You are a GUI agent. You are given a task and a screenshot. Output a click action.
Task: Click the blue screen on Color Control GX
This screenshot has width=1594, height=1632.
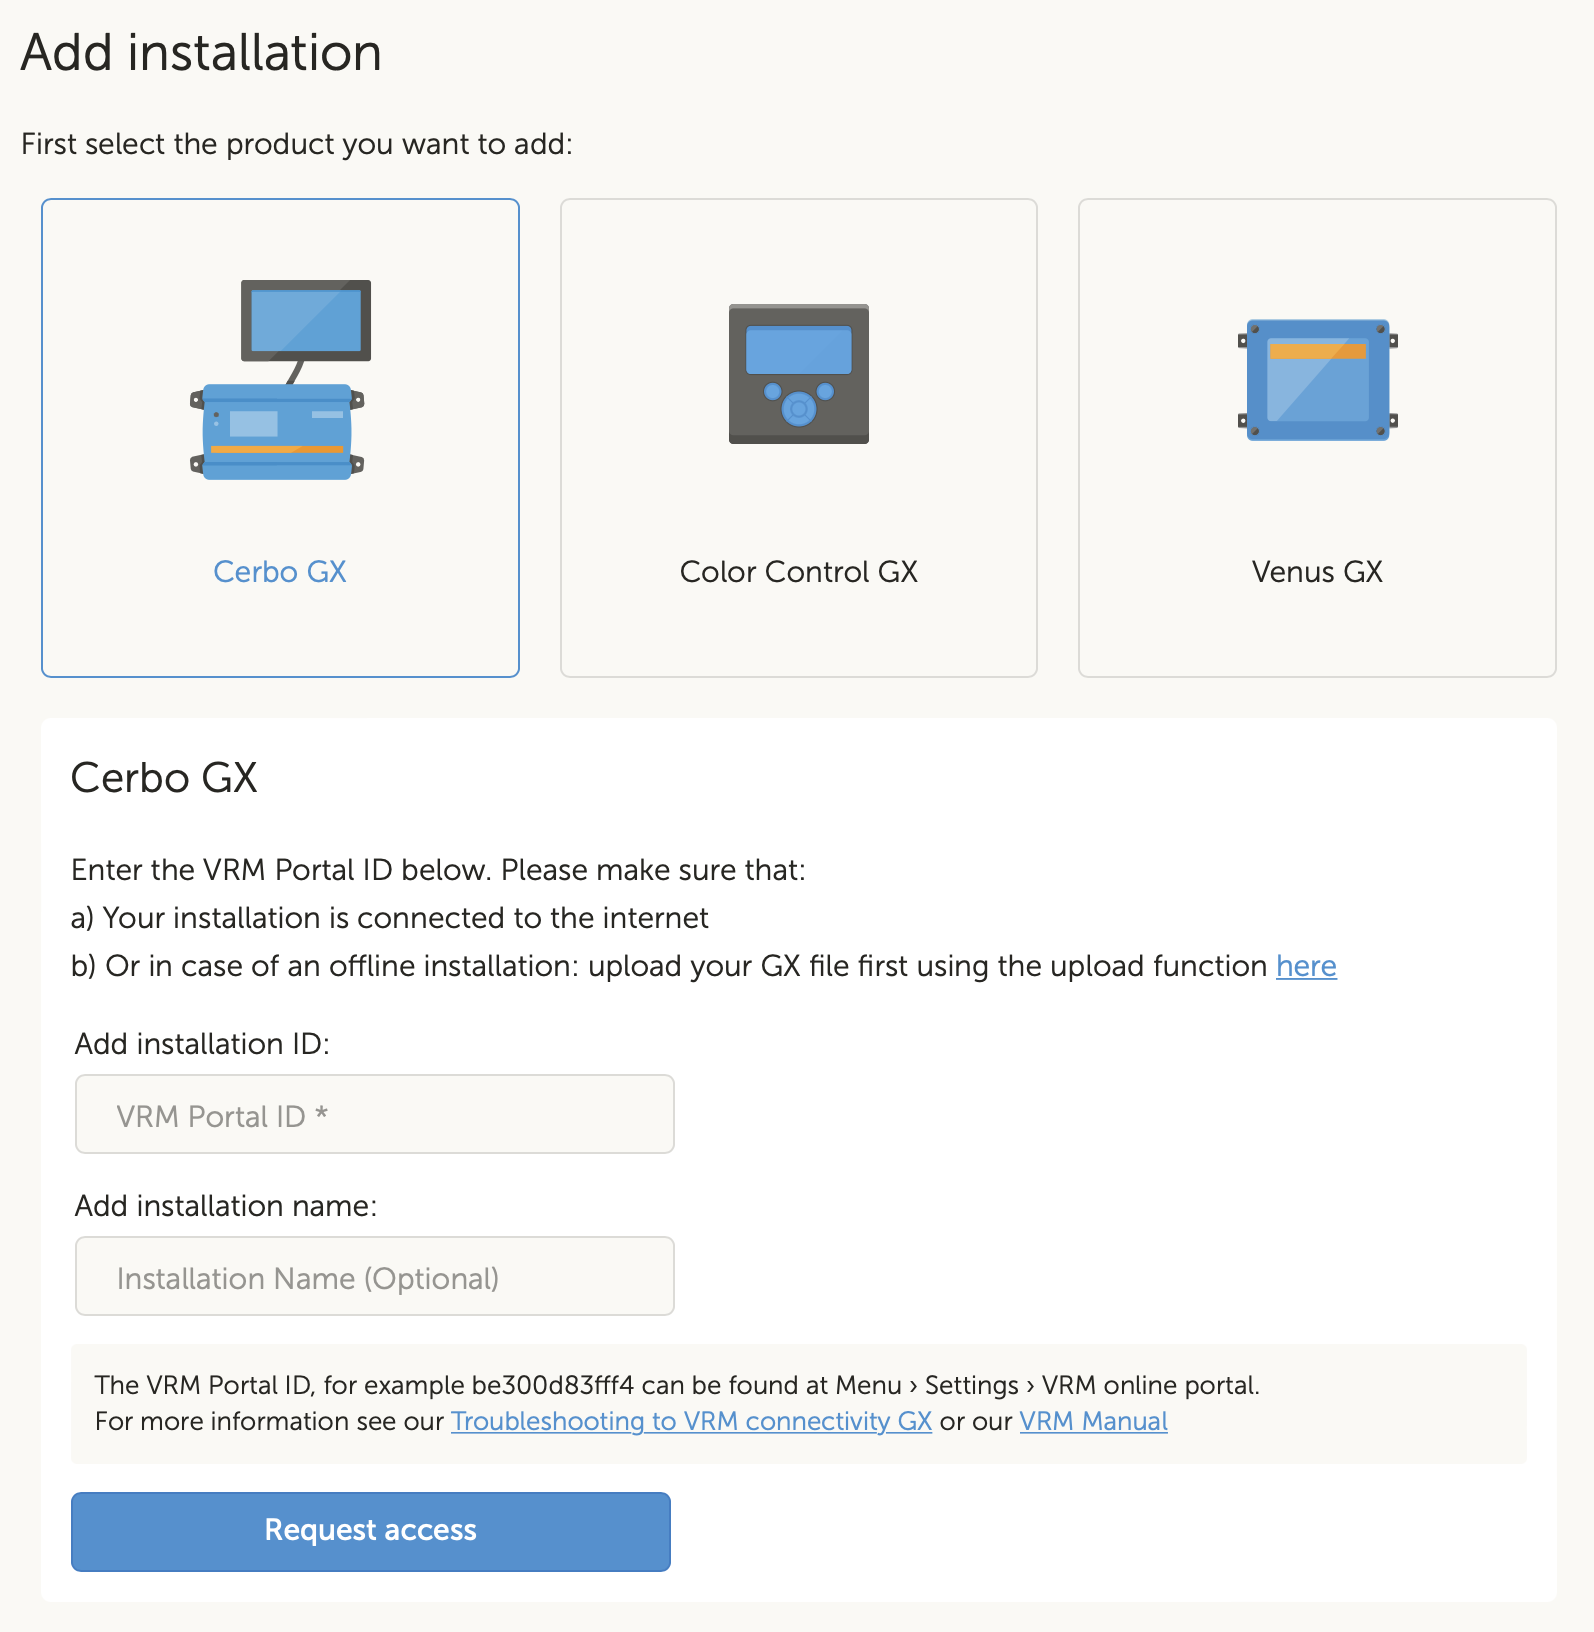(798, 350)
